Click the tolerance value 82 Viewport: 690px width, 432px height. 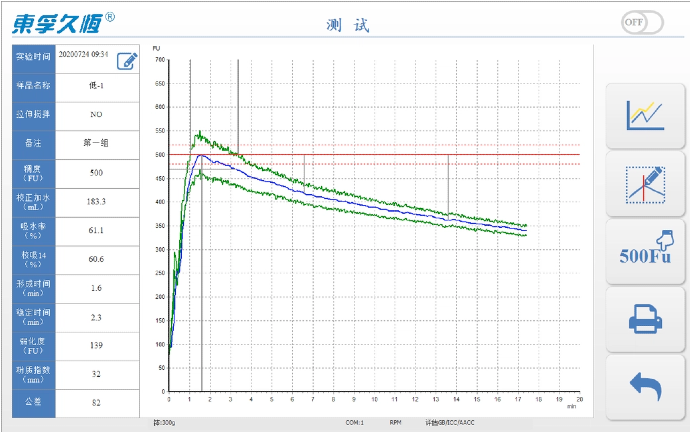pyautogui.click(x=97, y=403)
